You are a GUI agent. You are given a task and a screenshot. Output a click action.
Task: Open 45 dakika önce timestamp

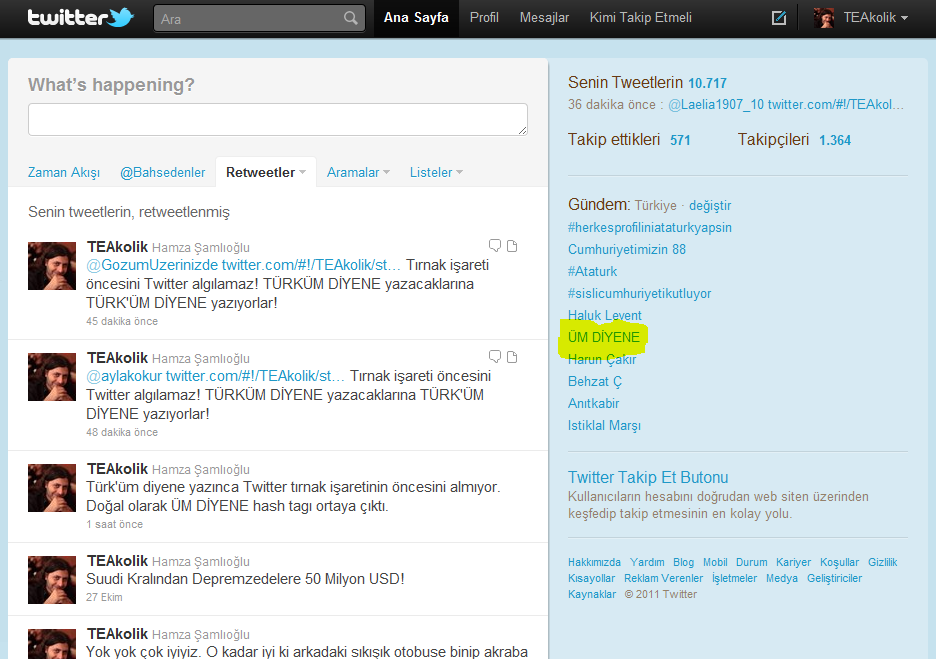pyautogui.click(x=122, y=321)
